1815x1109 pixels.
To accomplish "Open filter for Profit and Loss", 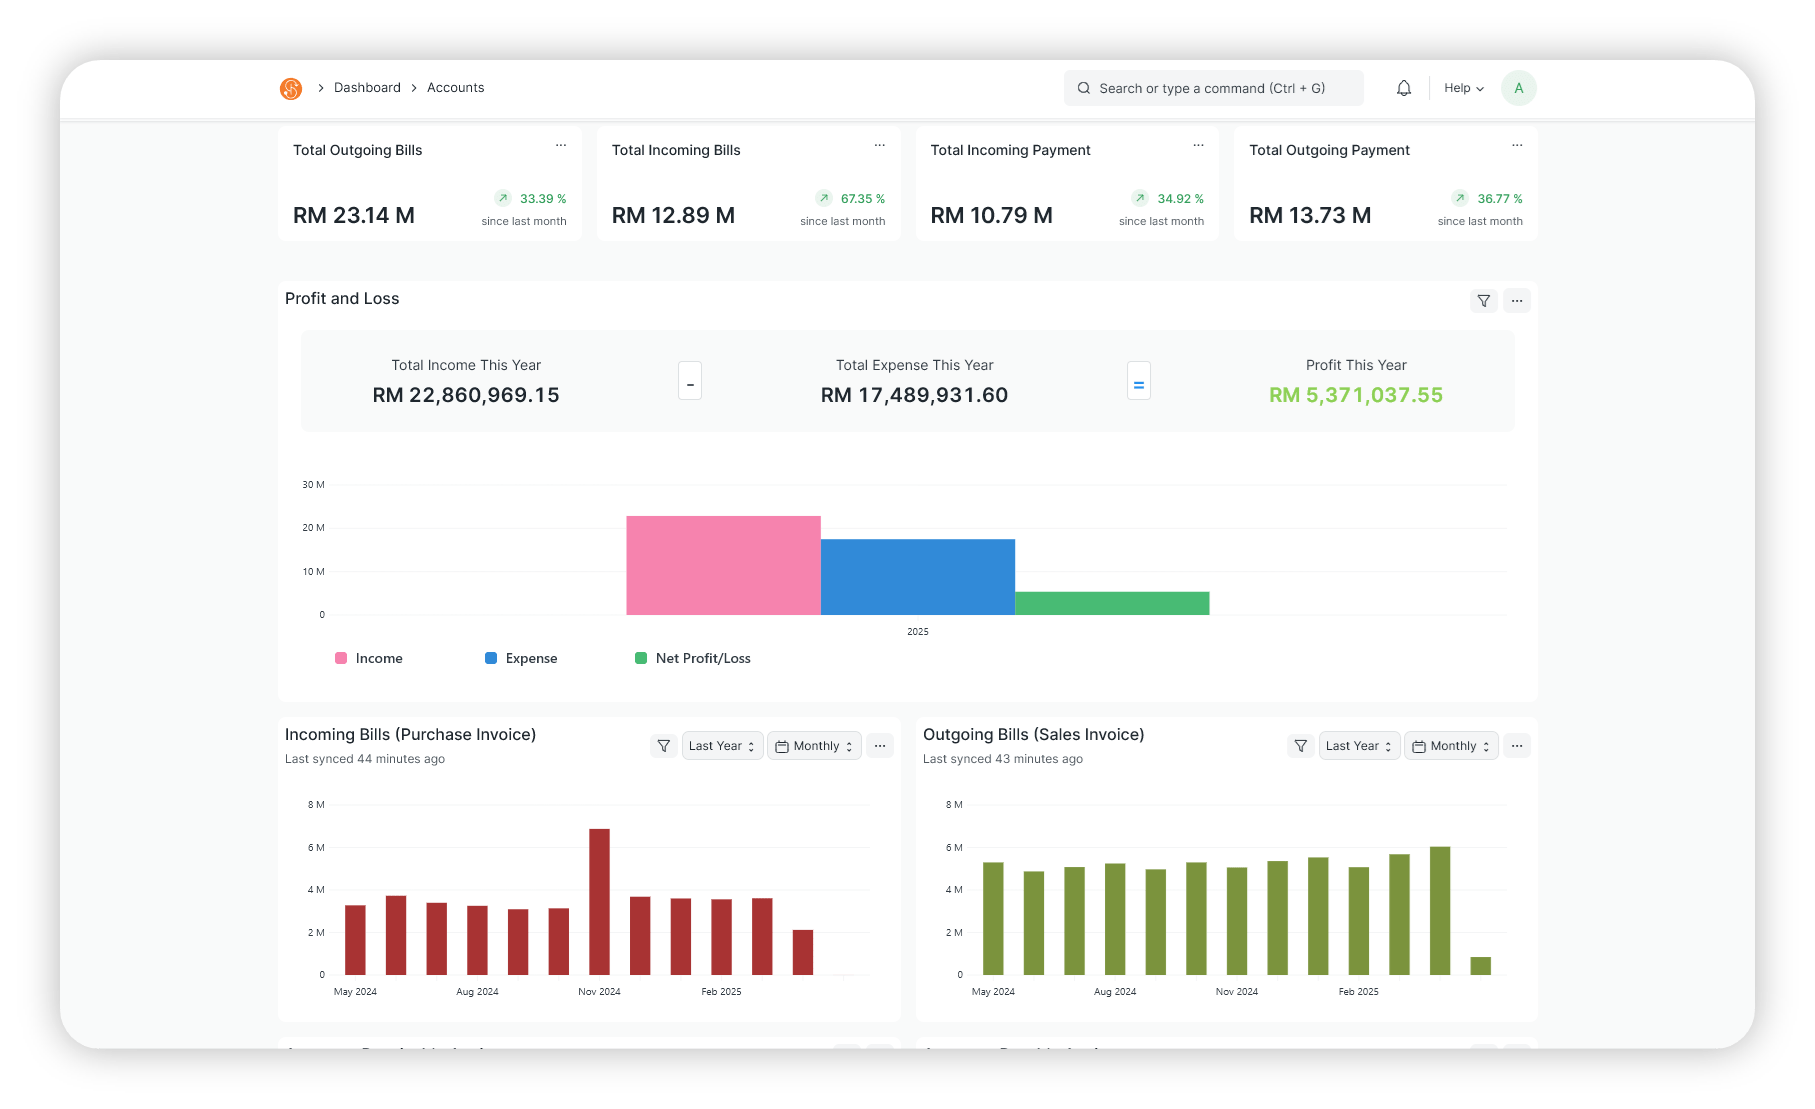I will coord(1484,301).
